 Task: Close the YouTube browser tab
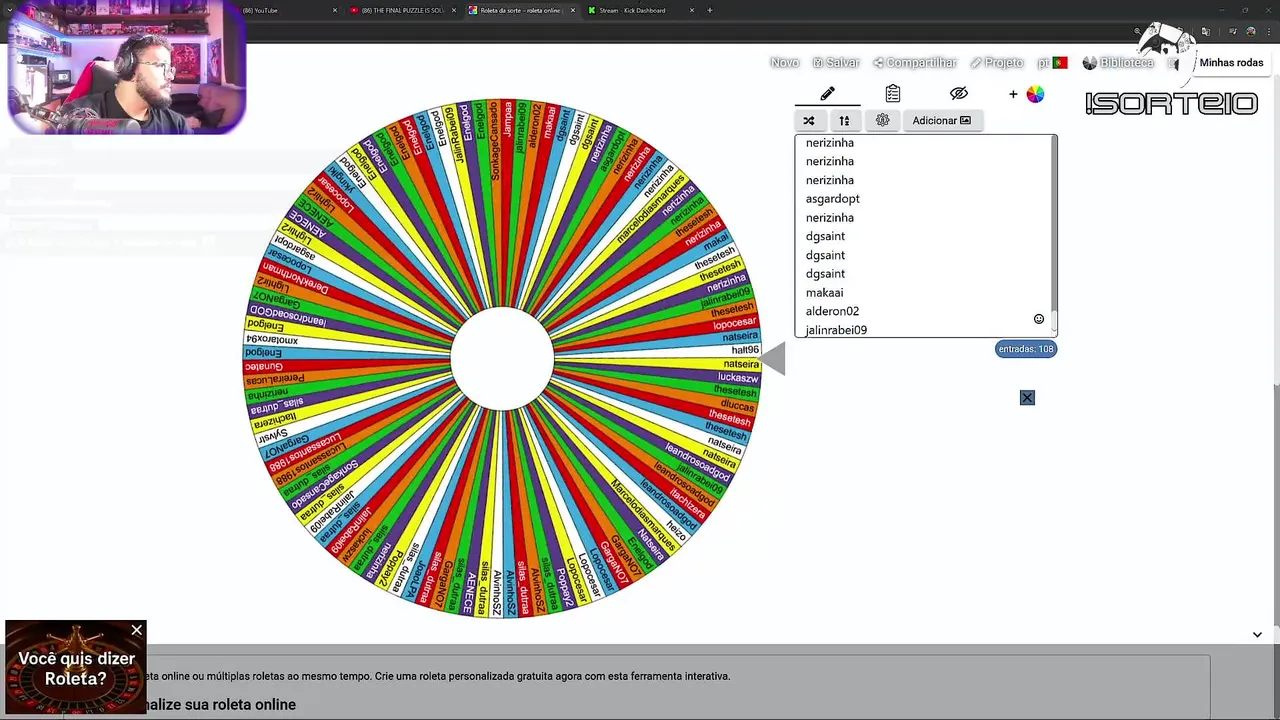click(x=335, y=11)
